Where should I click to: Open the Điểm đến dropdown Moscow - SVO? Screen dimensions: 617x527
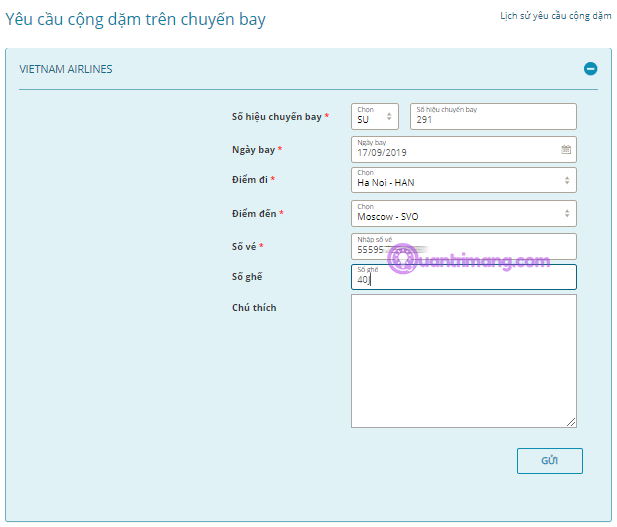[x=464, y=214]
